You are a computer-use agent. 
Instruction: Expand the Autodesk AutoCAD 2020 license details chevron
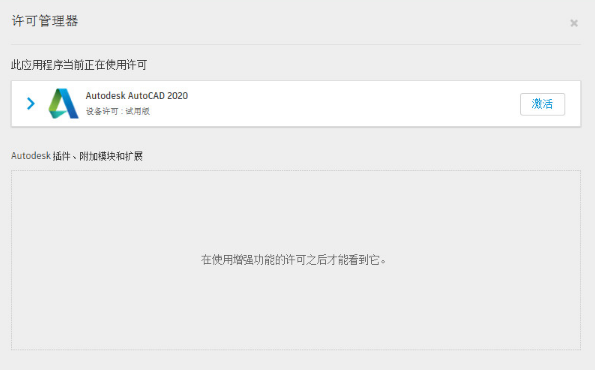coord(31,103)
